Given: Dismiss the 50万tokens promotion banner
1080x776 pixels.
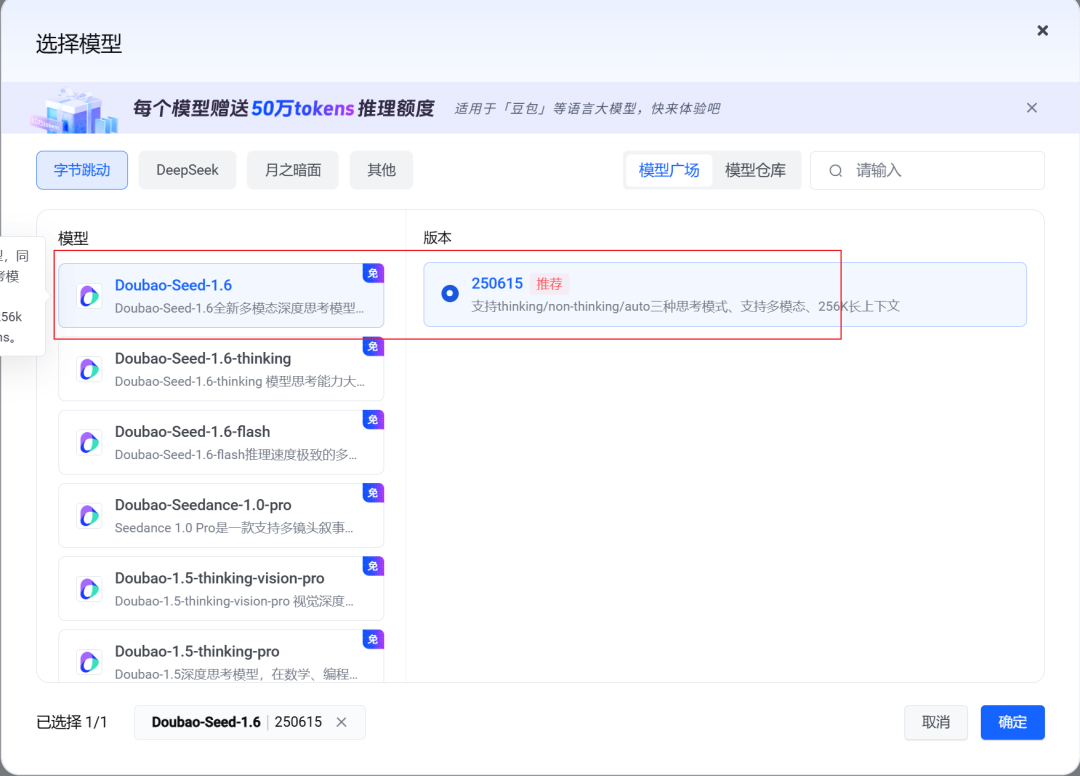Looking at the screenshot, I should click(x=1031, y=107).
